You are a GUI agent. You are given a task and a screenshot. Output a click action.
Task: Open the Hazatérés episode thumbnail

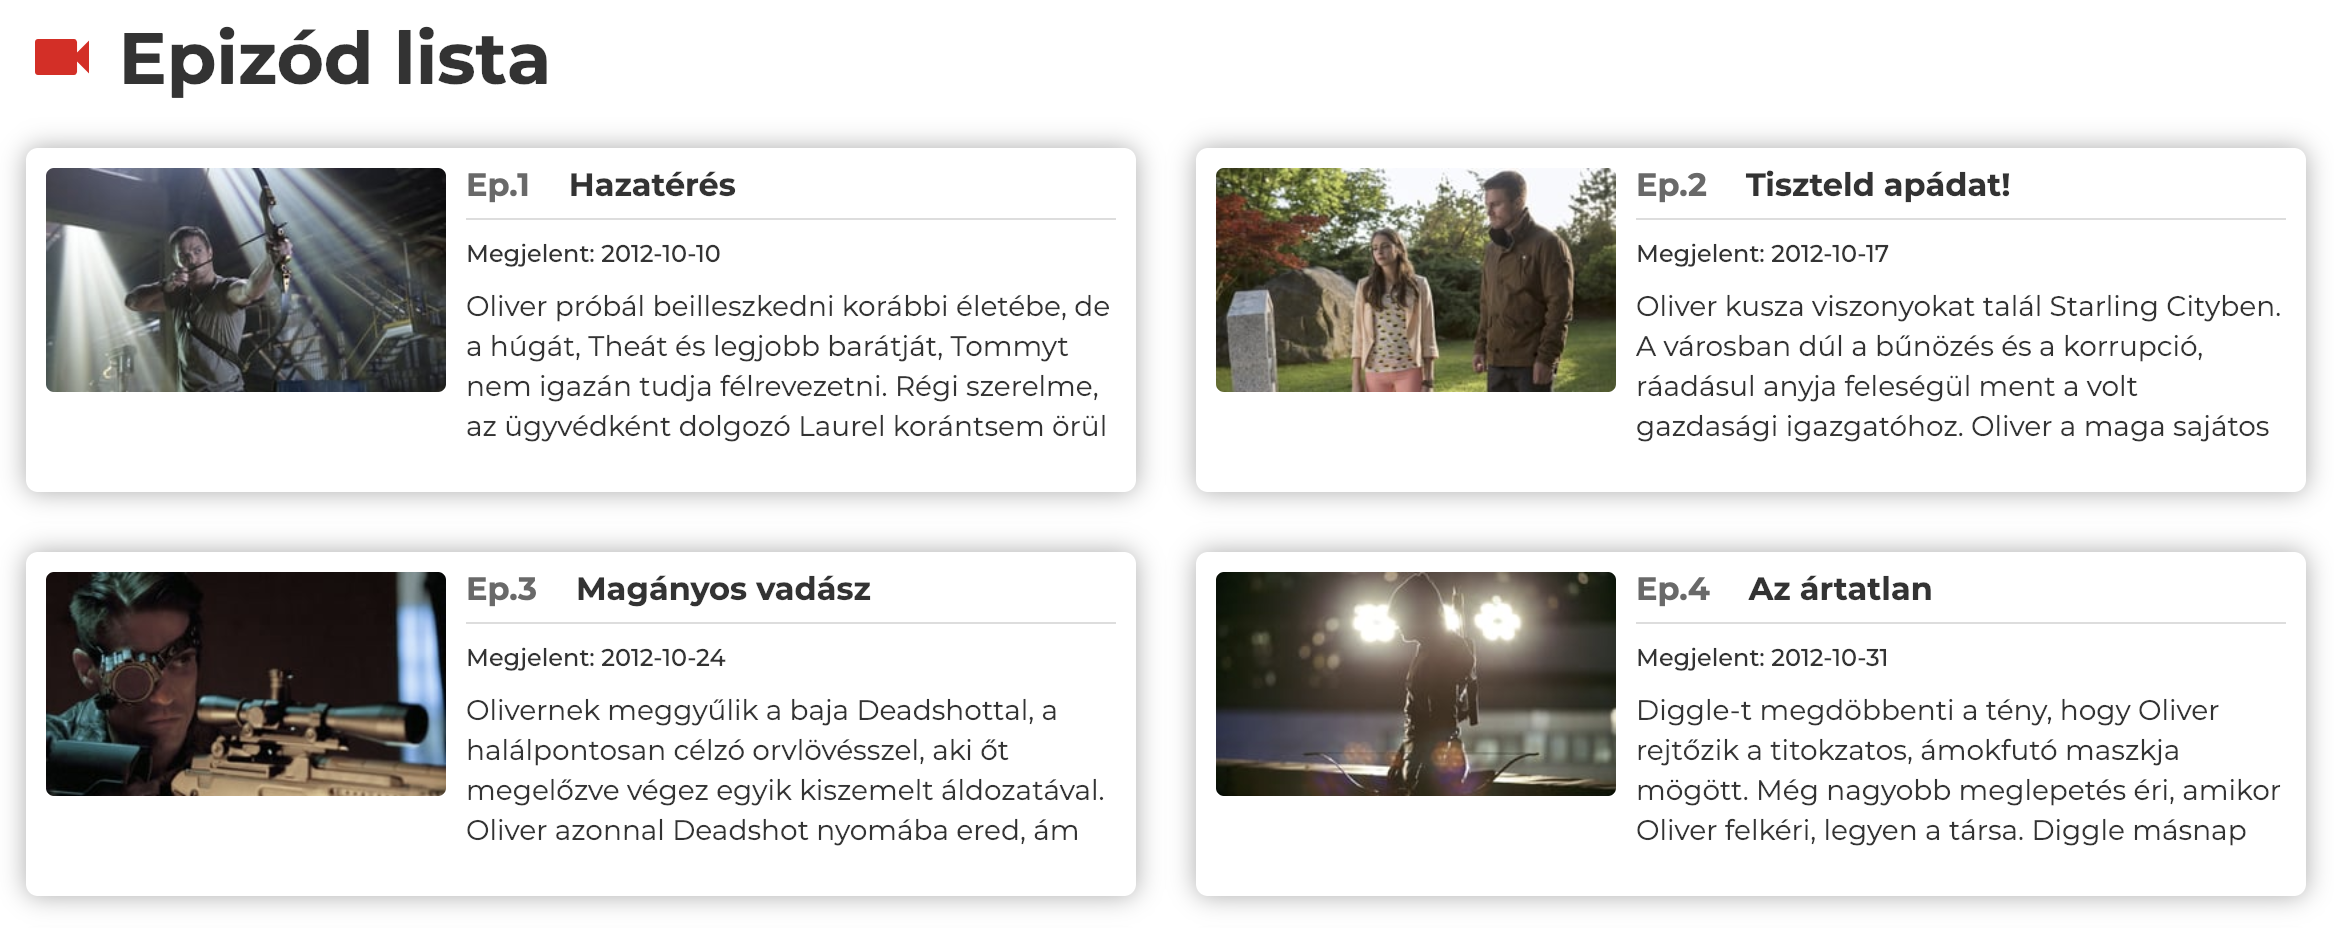(246, 280)
